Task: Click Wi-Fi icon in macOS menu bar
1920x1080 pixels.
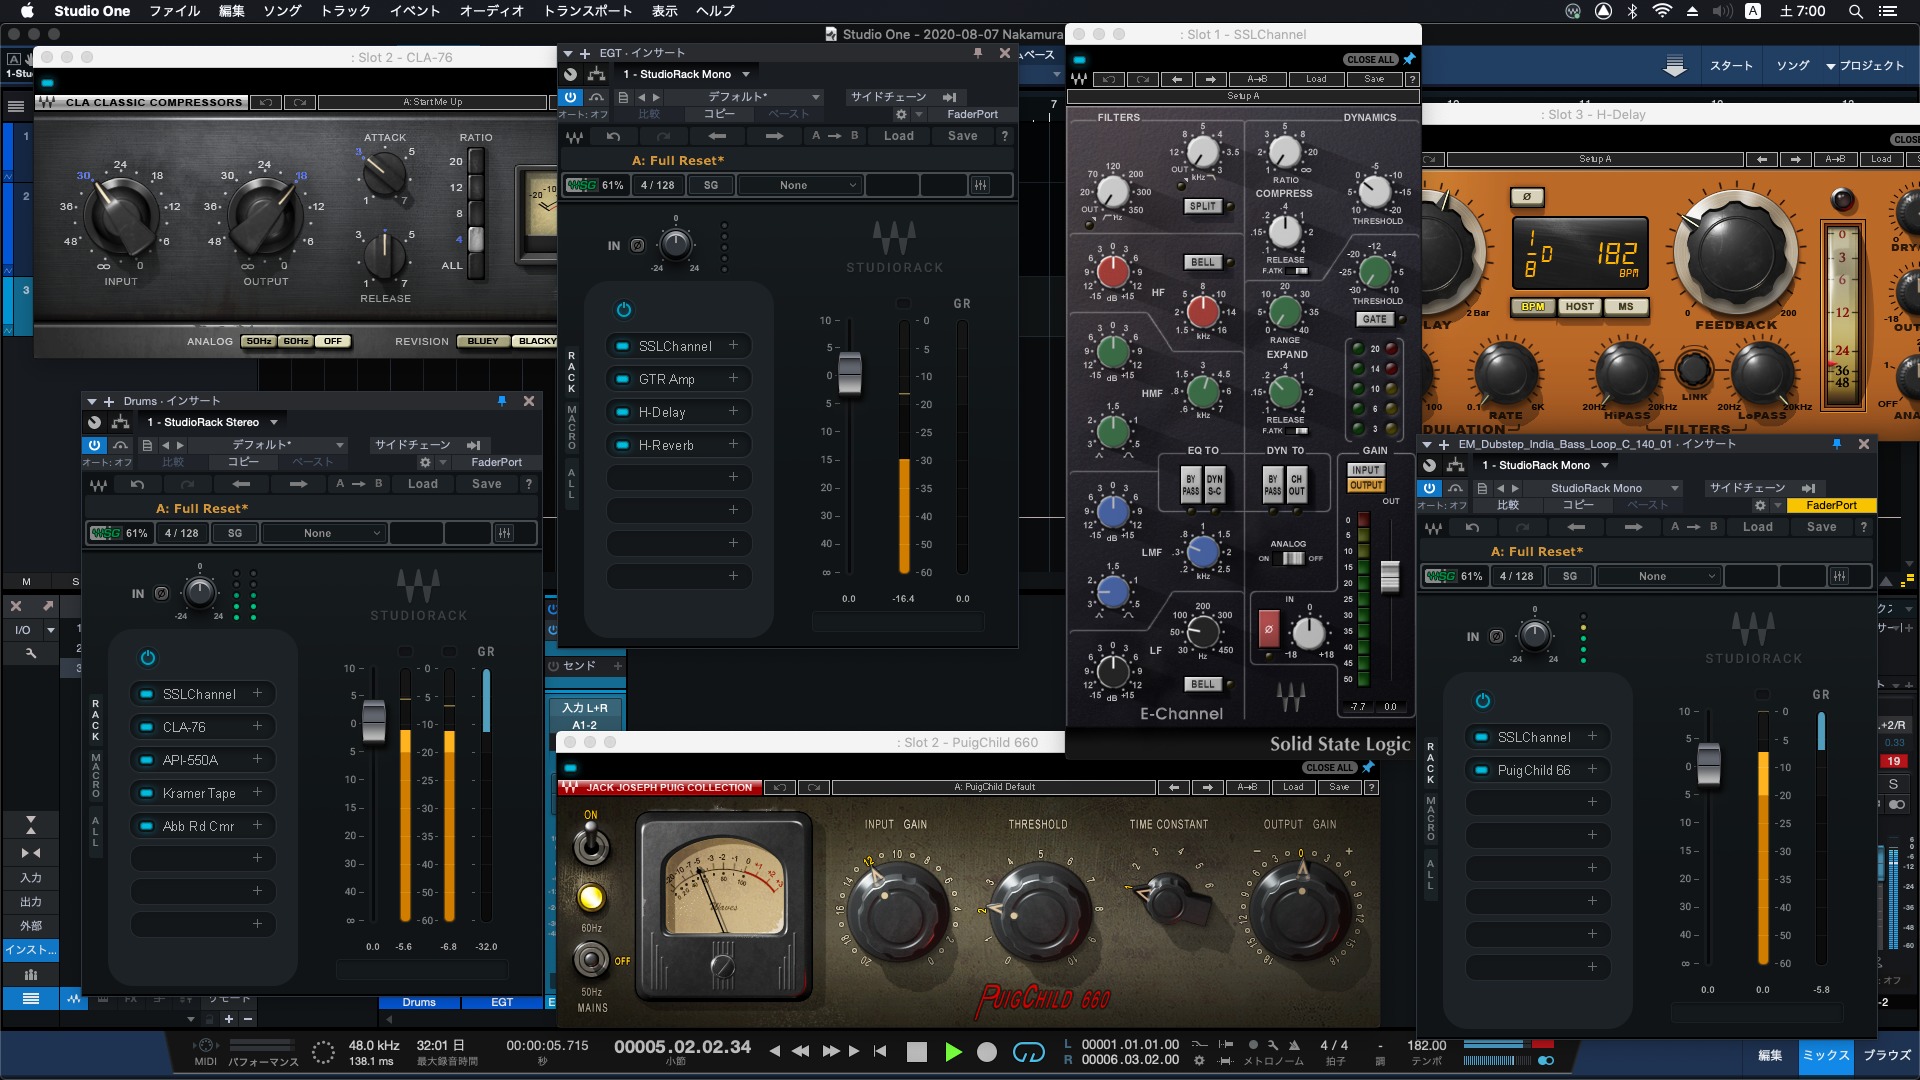Action: [x=1662, y=11]
